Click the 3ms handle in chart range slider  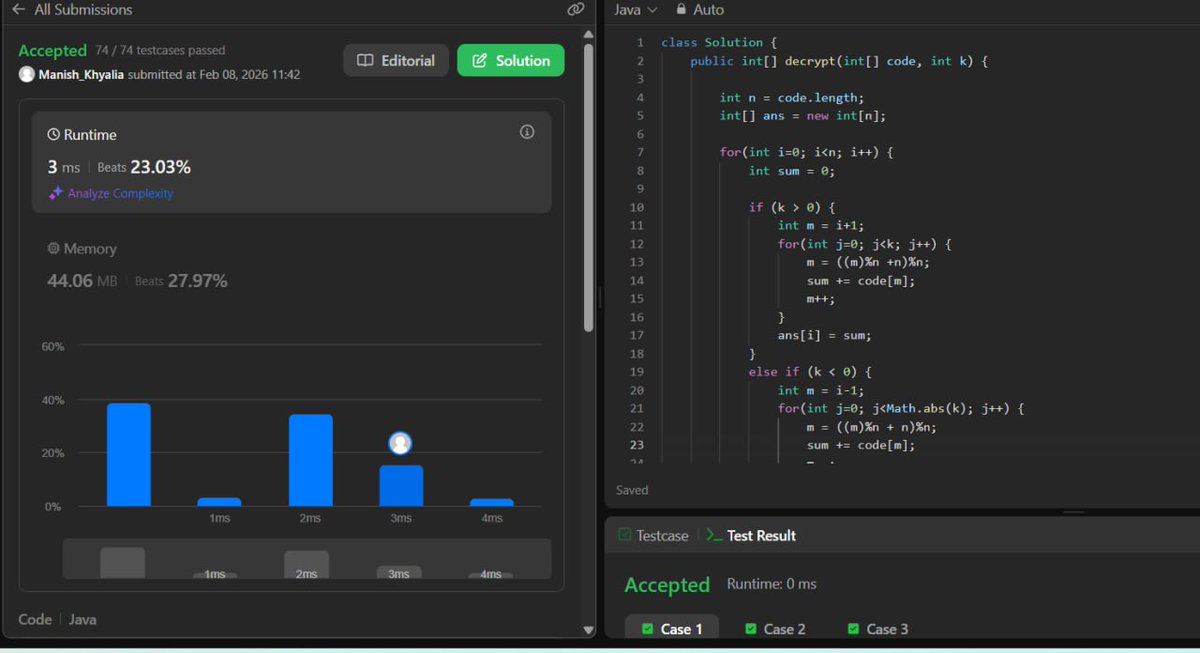click(x=399, y=574)
